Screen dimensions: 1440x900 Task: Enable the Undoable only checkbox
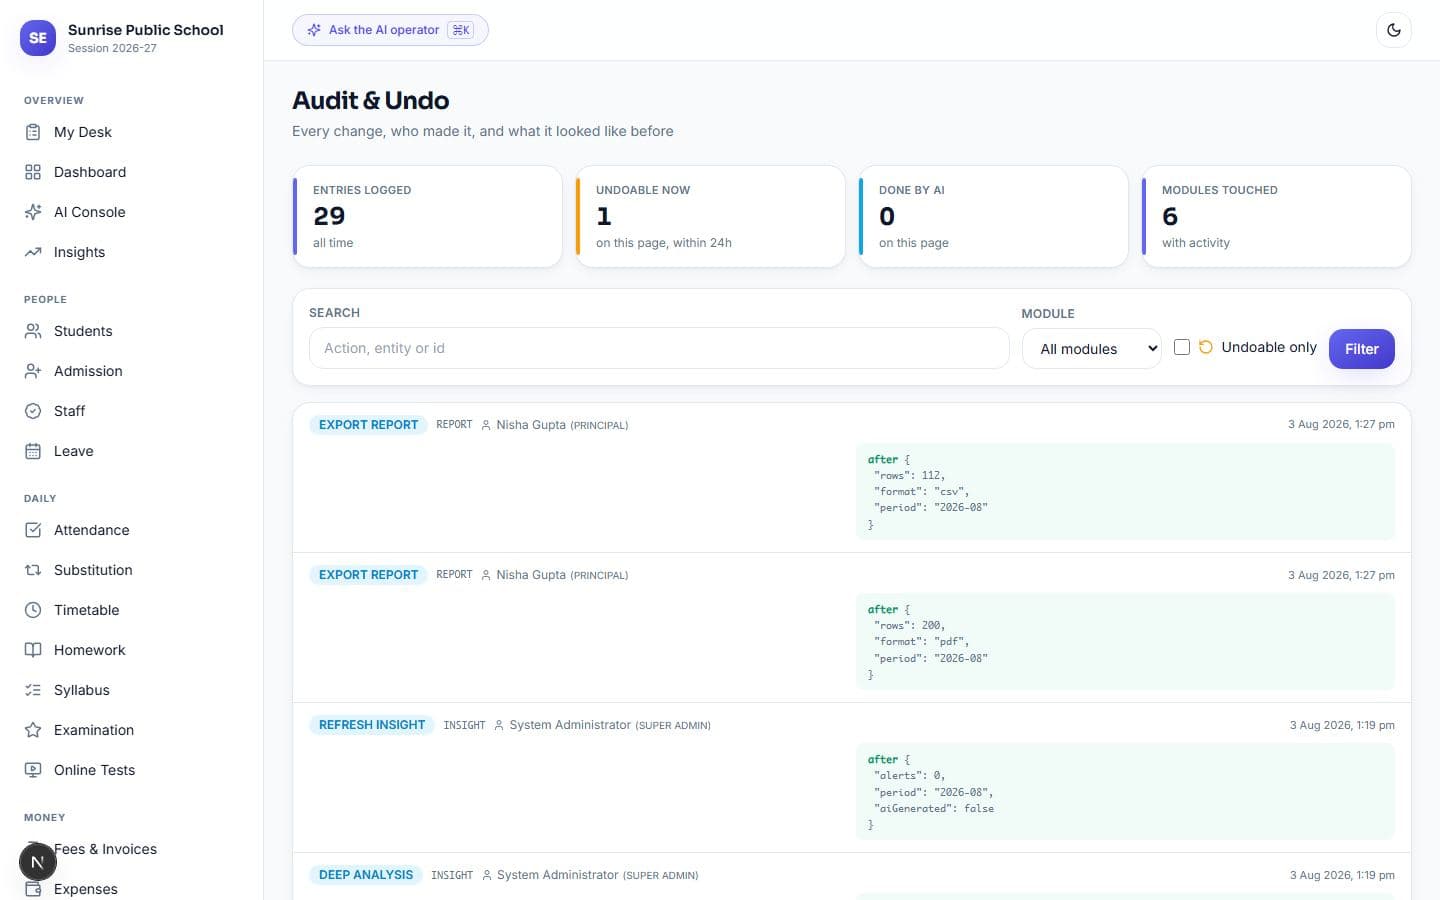pyautogui.click(x=1182, y=347)
